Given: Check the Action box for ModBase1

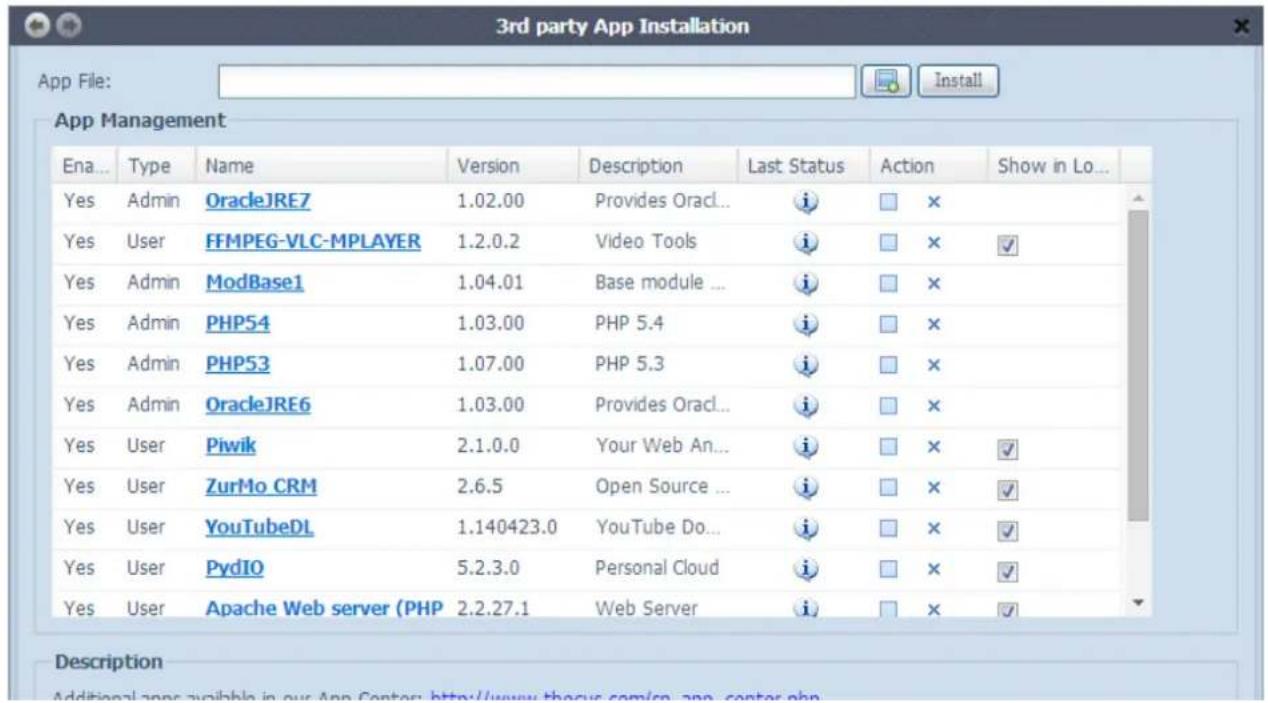Looking at the screenshot, I should pyautogui.click(x=888, y=284).
